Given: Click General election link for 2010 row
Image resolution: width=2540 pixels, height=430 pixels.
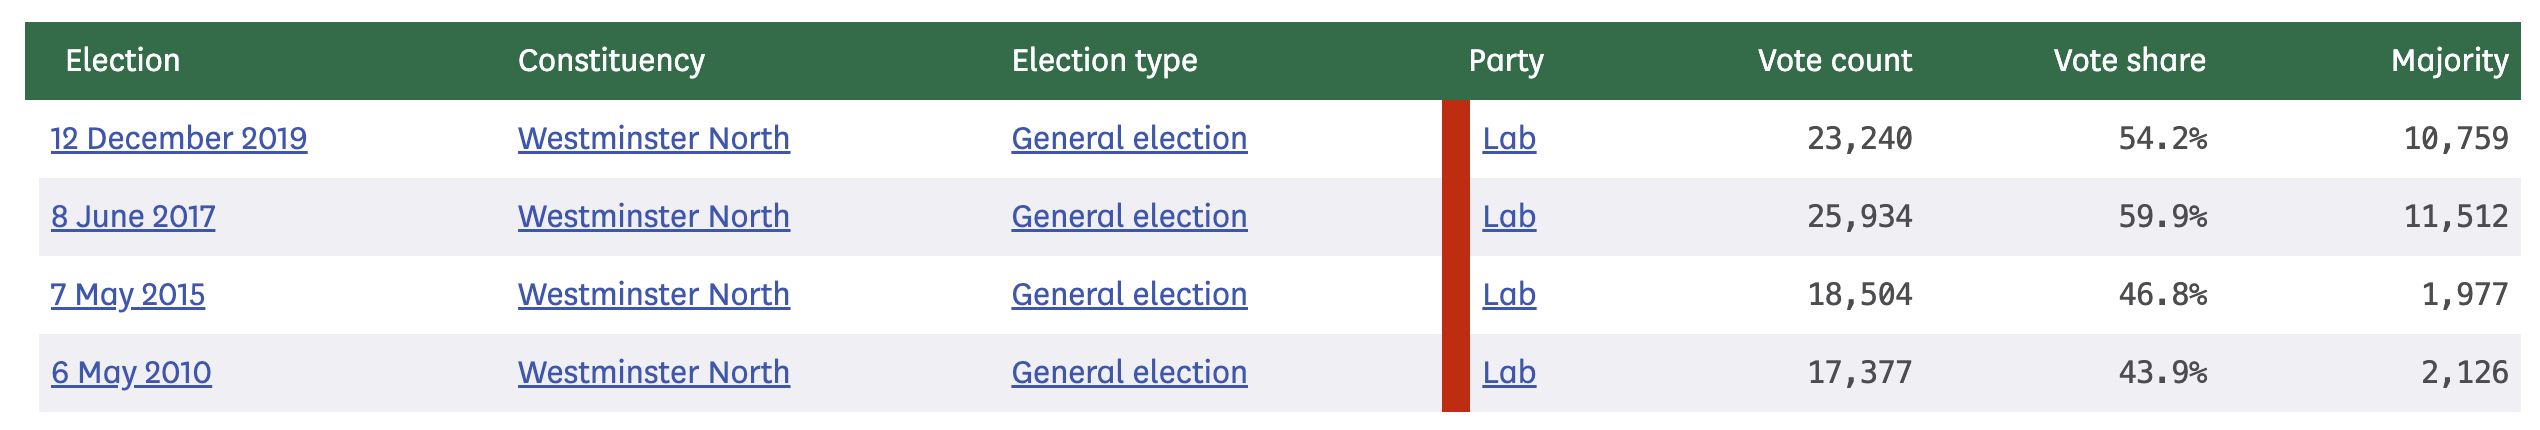Looking at the screenshot, I should (x=1129, y=372).
